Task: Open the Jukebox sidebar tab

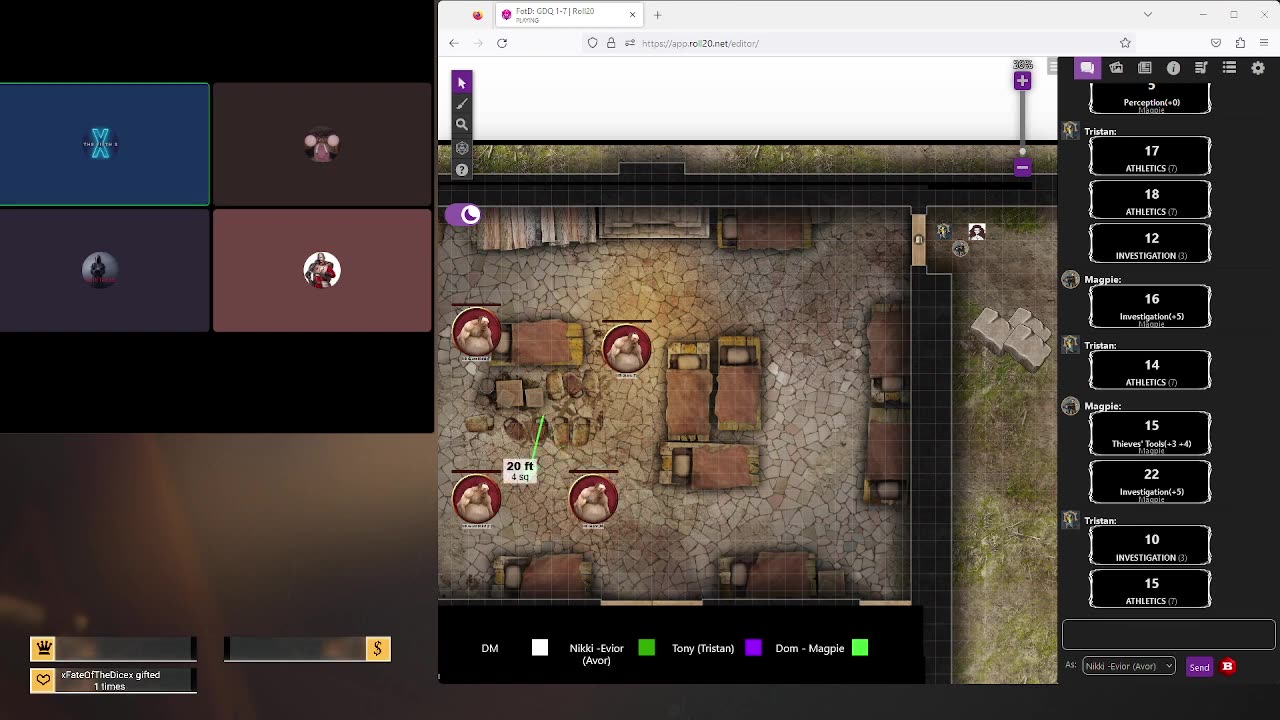Action: pos(1201,68)
